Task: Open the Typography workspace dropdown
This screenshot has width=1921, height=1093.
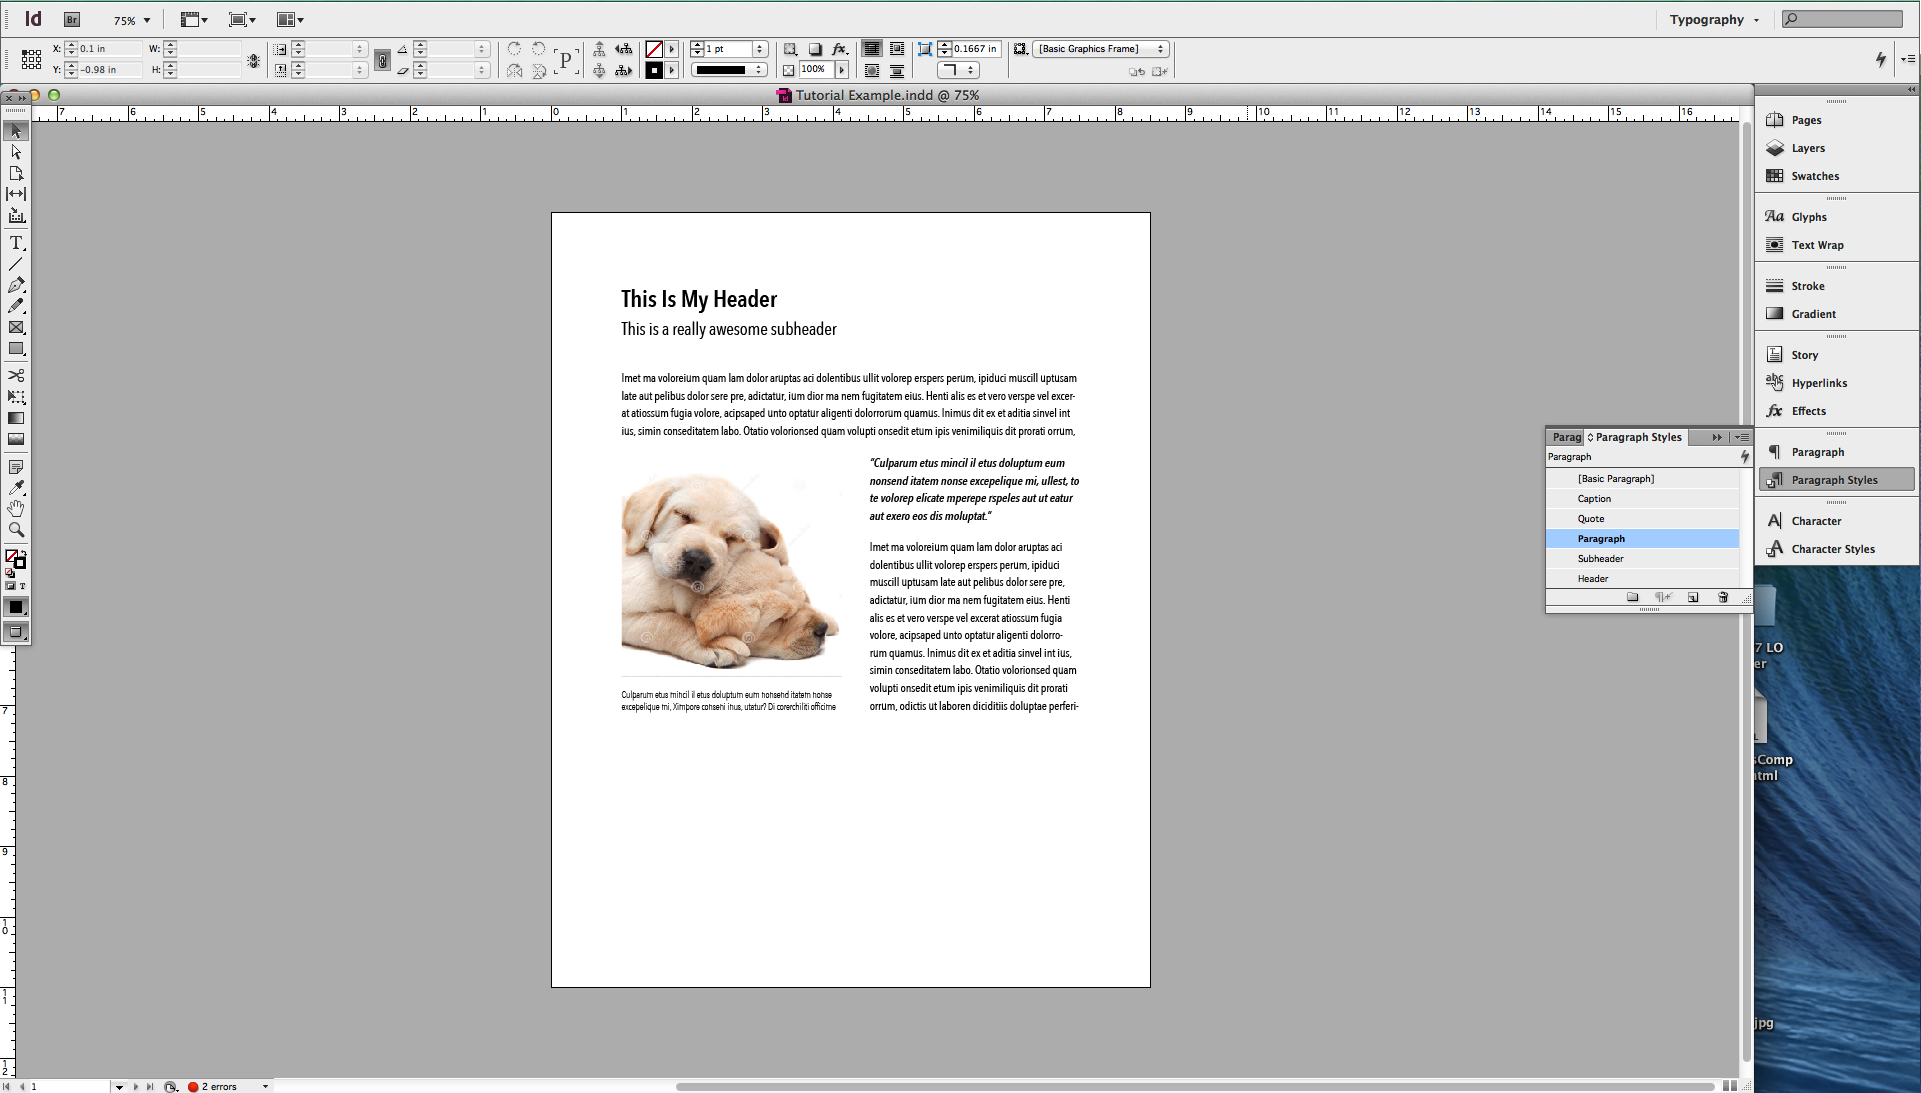Action: (1714, 20)
